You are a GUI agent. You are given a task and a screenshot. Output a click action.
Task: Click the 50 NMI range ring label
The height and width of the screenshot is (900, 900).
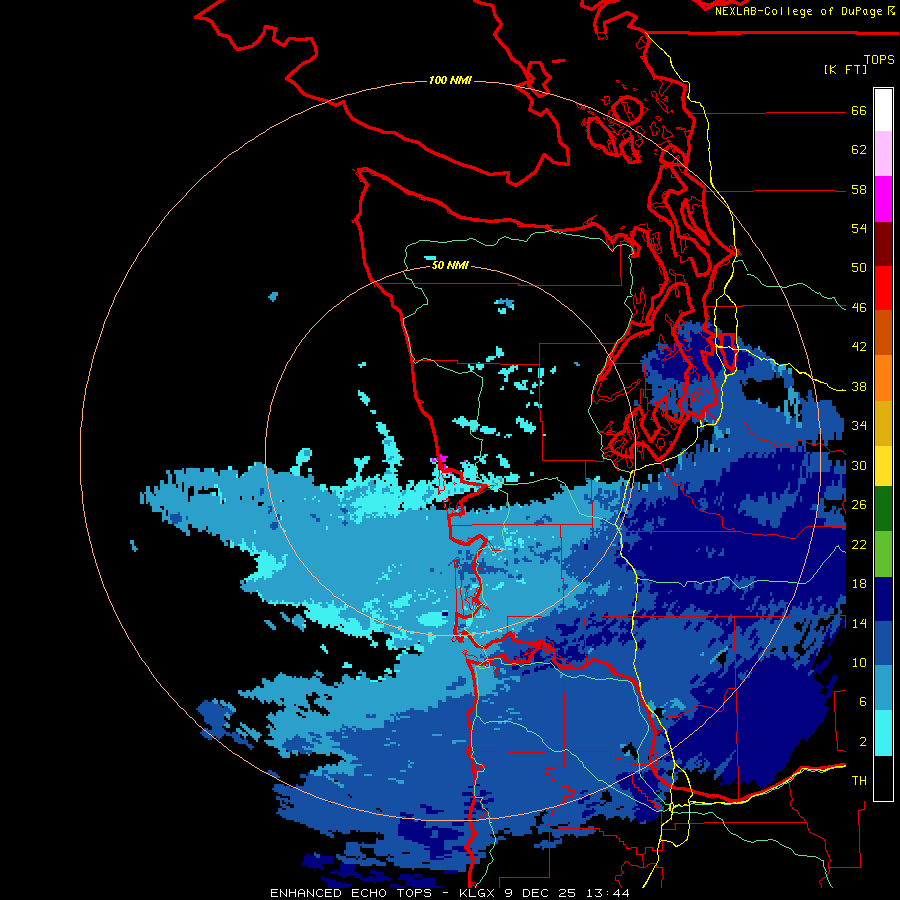pyautogui.click(x=450, y=265)
